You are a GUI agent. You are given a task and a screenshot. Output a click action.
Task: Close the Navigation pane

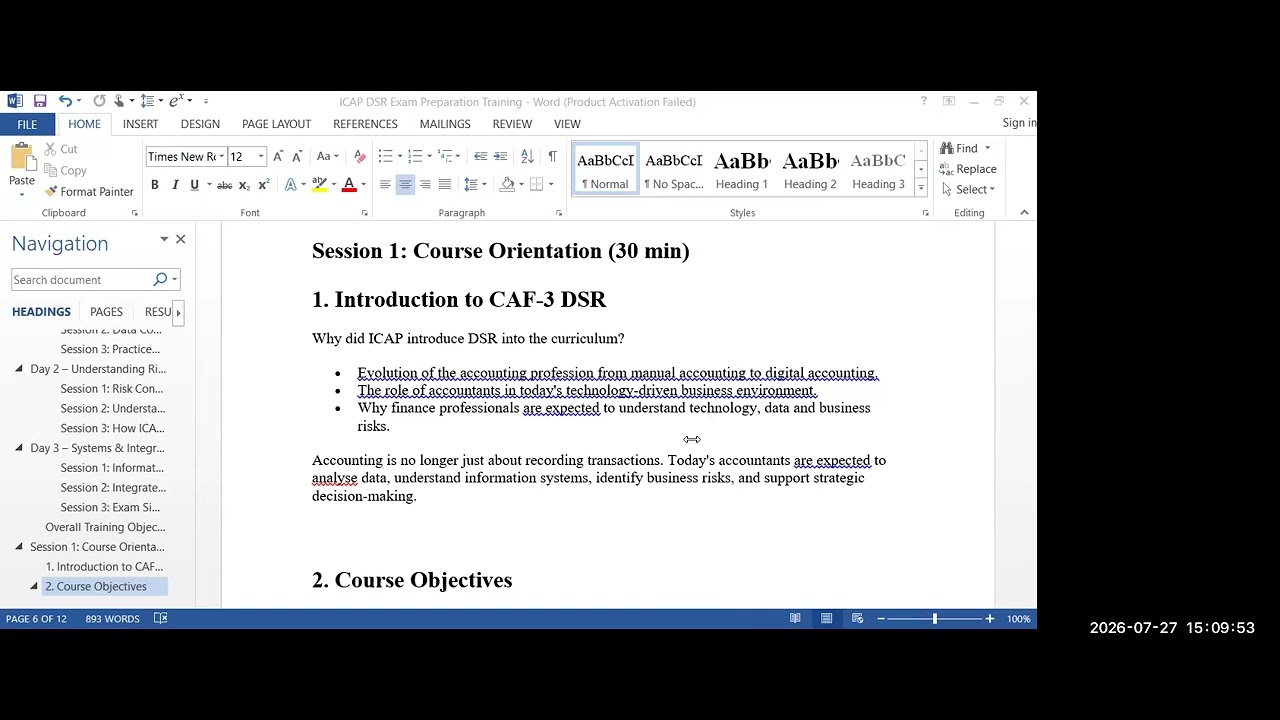tap(180, 239)
